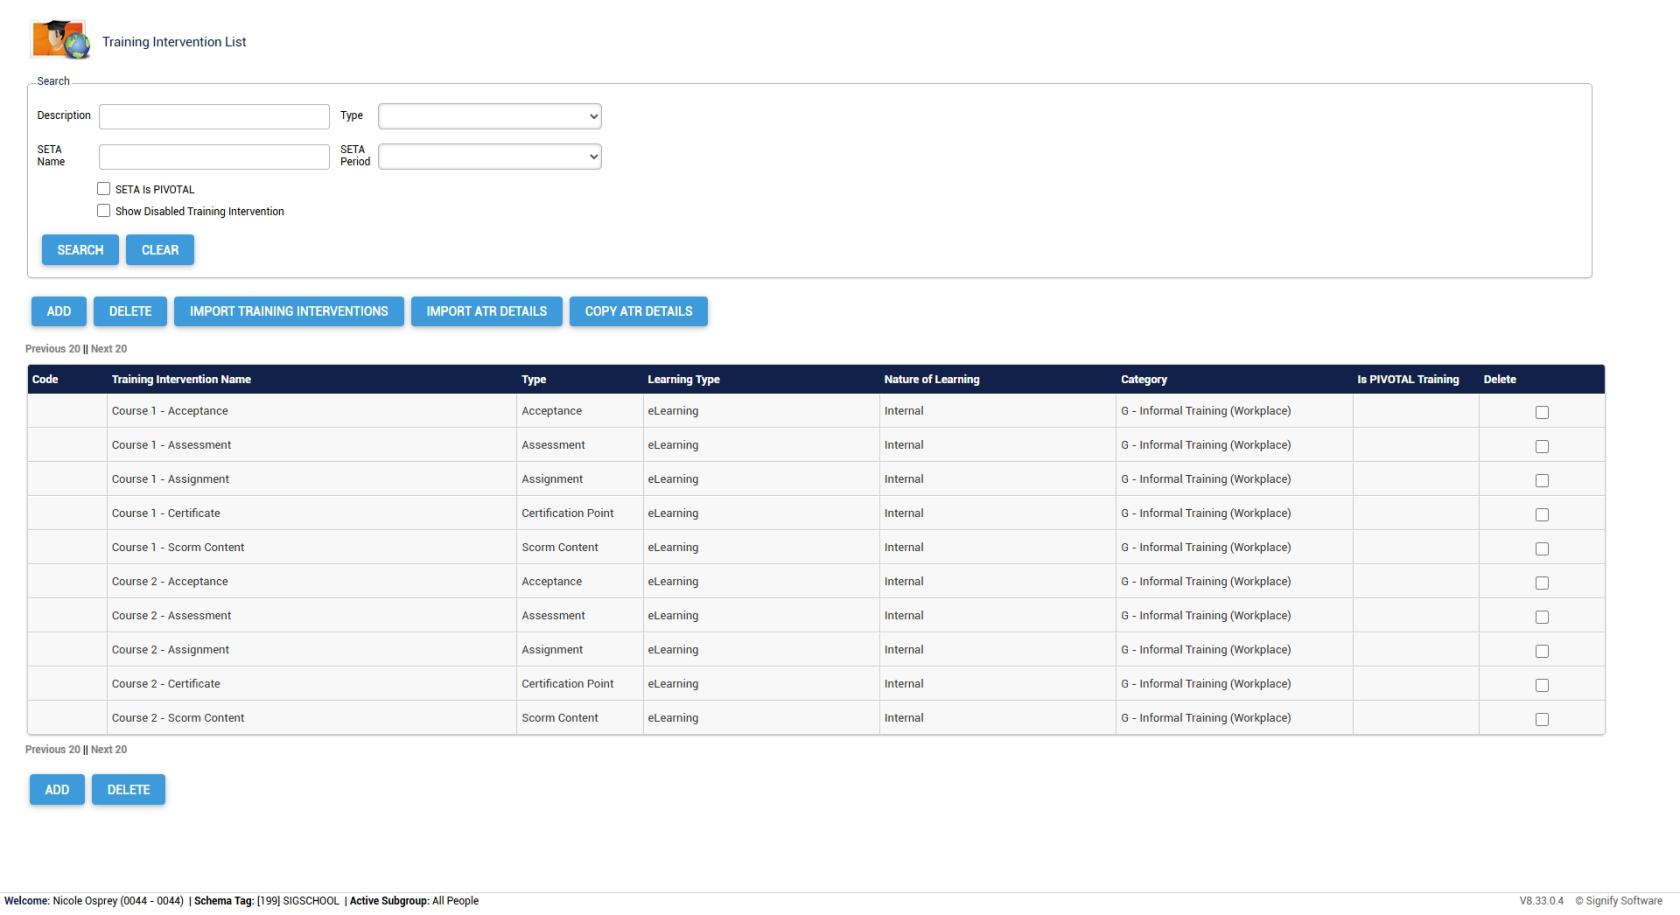1680x915 pixels.
Task: Check delete box for Course 1 - Certificate
Action: tap(1542, 514)
